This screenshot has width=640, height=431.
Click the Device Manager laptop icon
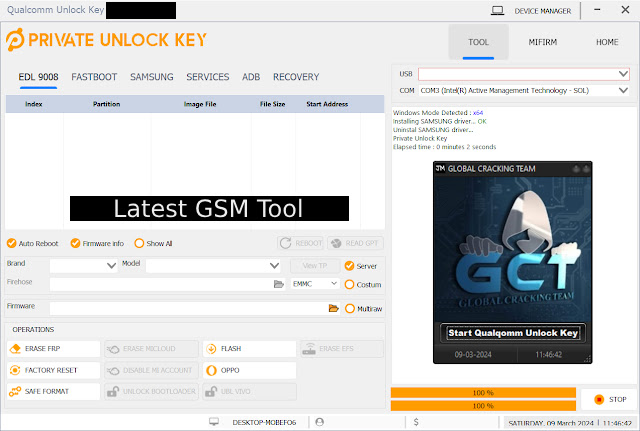tap(497, 11)
